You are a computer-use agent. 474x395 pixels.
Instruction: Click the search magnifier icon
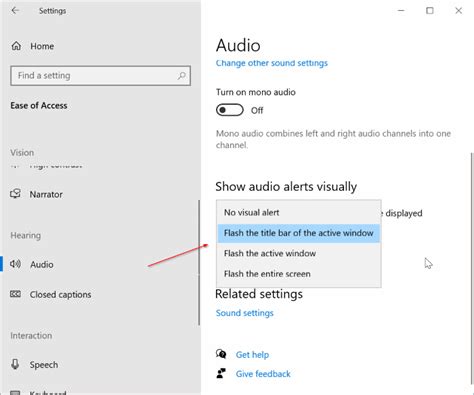pos(181,76)
